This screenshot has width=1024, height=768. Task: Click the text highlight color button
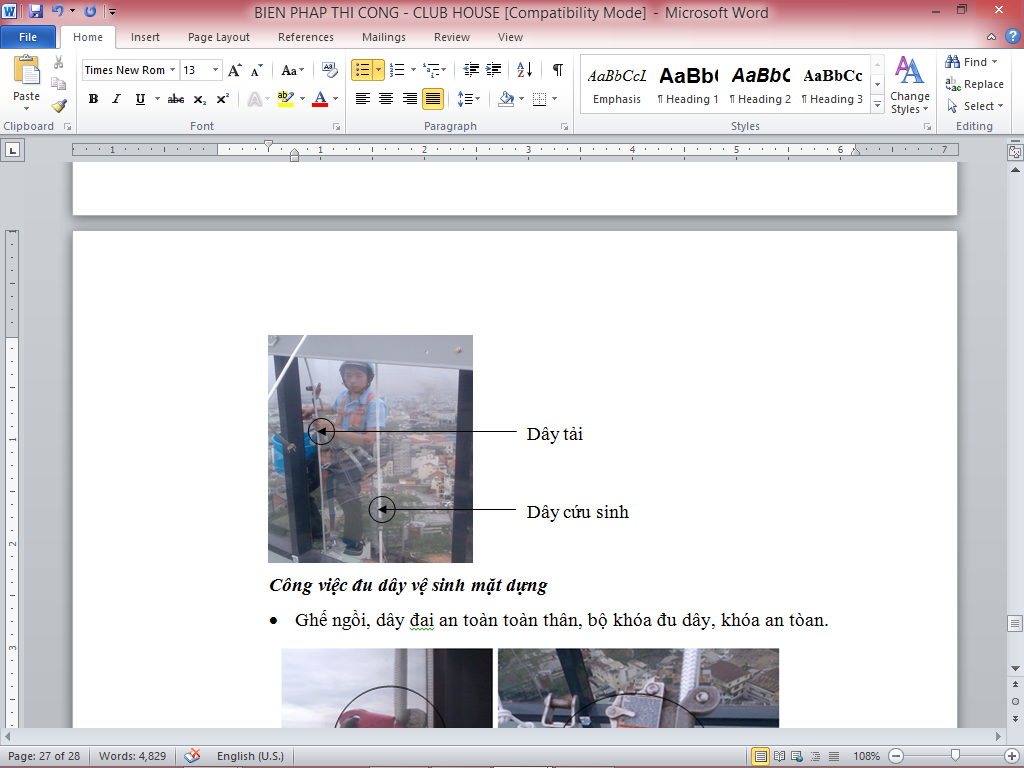click(x=285, y=99)
